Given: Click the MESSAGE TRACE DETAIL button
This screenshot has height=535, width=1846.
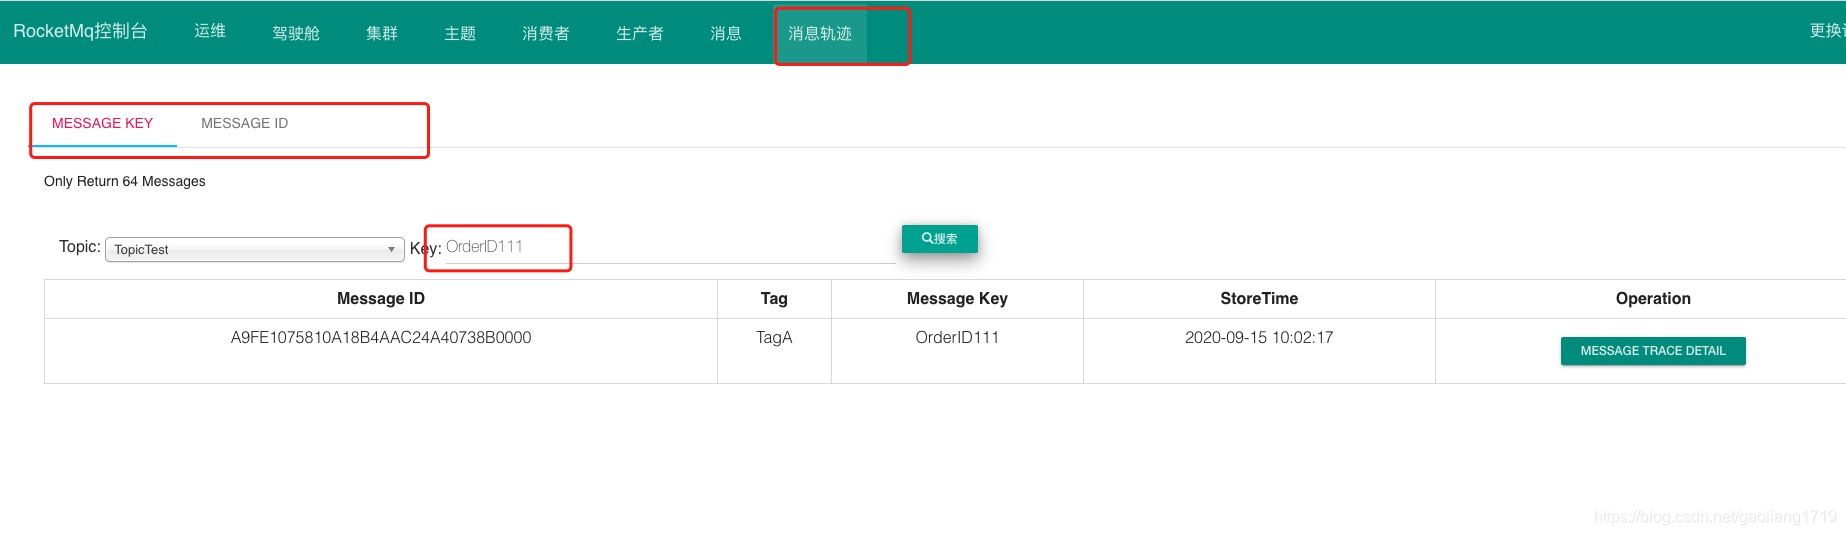Looking at the screenshot, I should coord(1652,351).
